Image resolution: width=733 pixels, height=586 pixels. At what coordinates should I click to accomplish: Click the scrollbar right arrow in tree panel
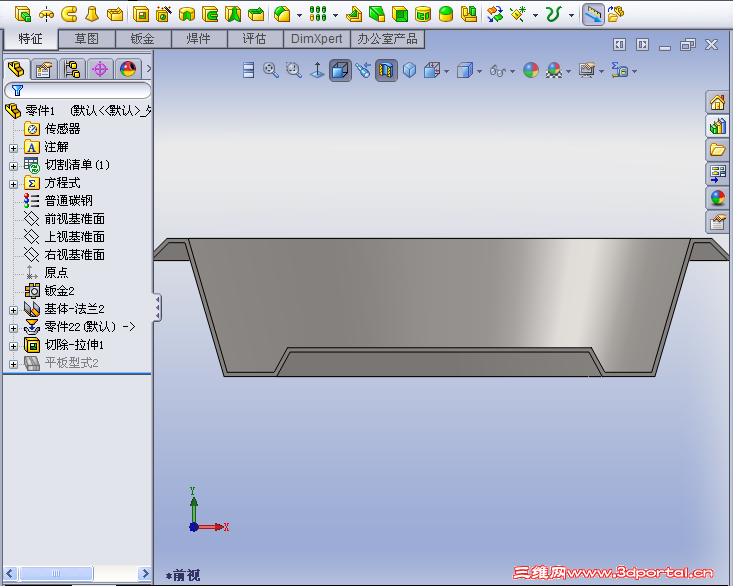[x=145, y=573]
